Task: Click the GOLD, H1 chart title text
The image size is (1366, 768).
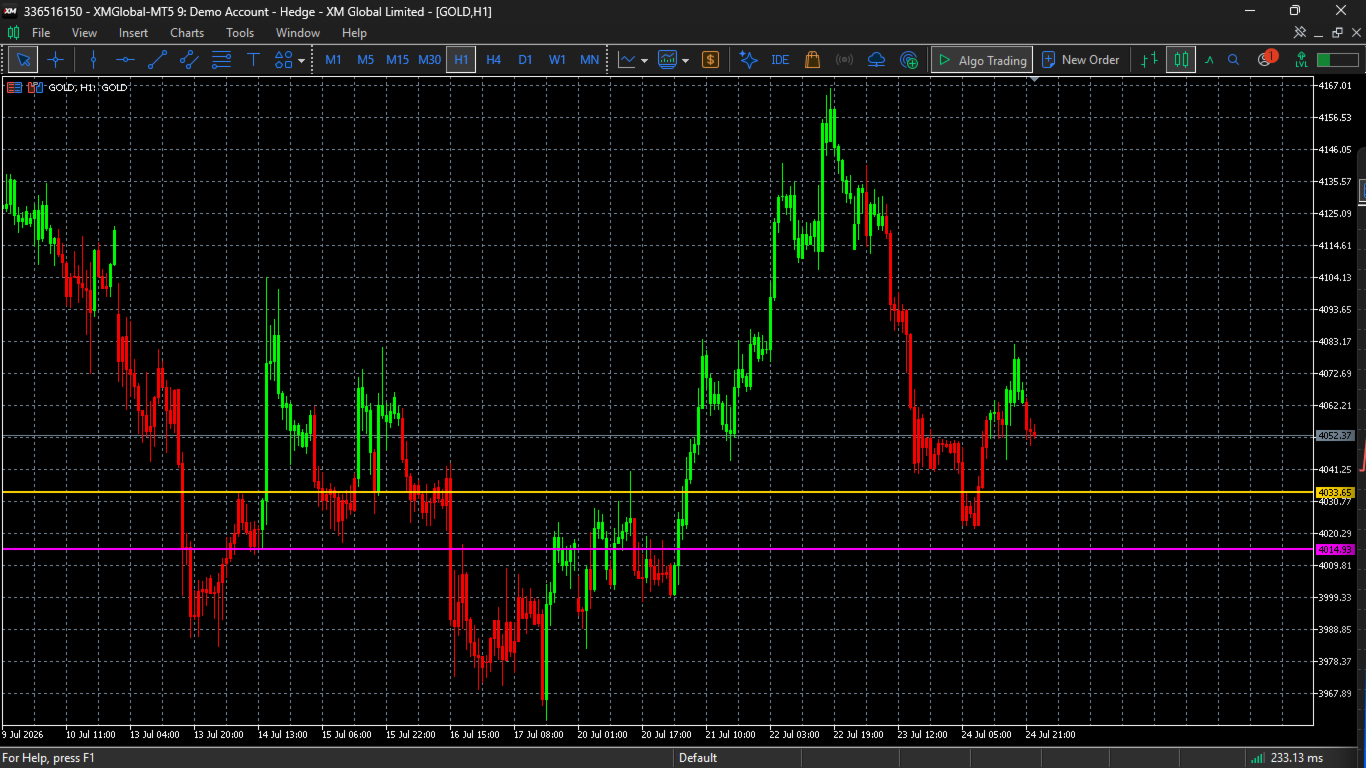Action: pos(88,88)
